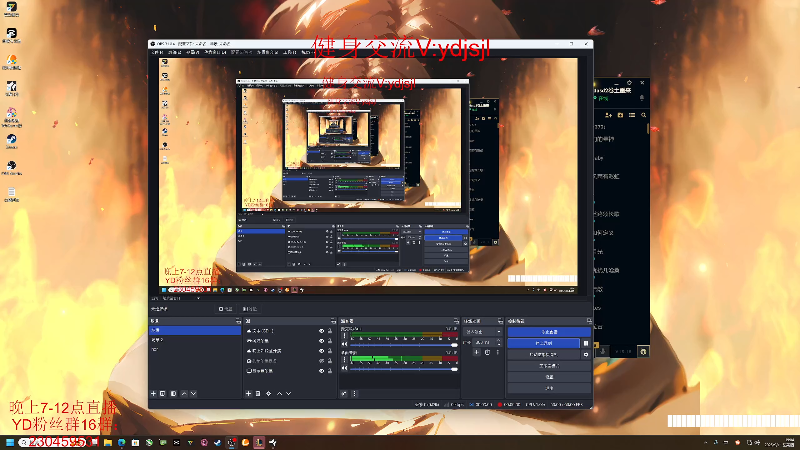Open virtual camera settings gear
The width and height of the screenshot is (800, 450).
[586, 354]
